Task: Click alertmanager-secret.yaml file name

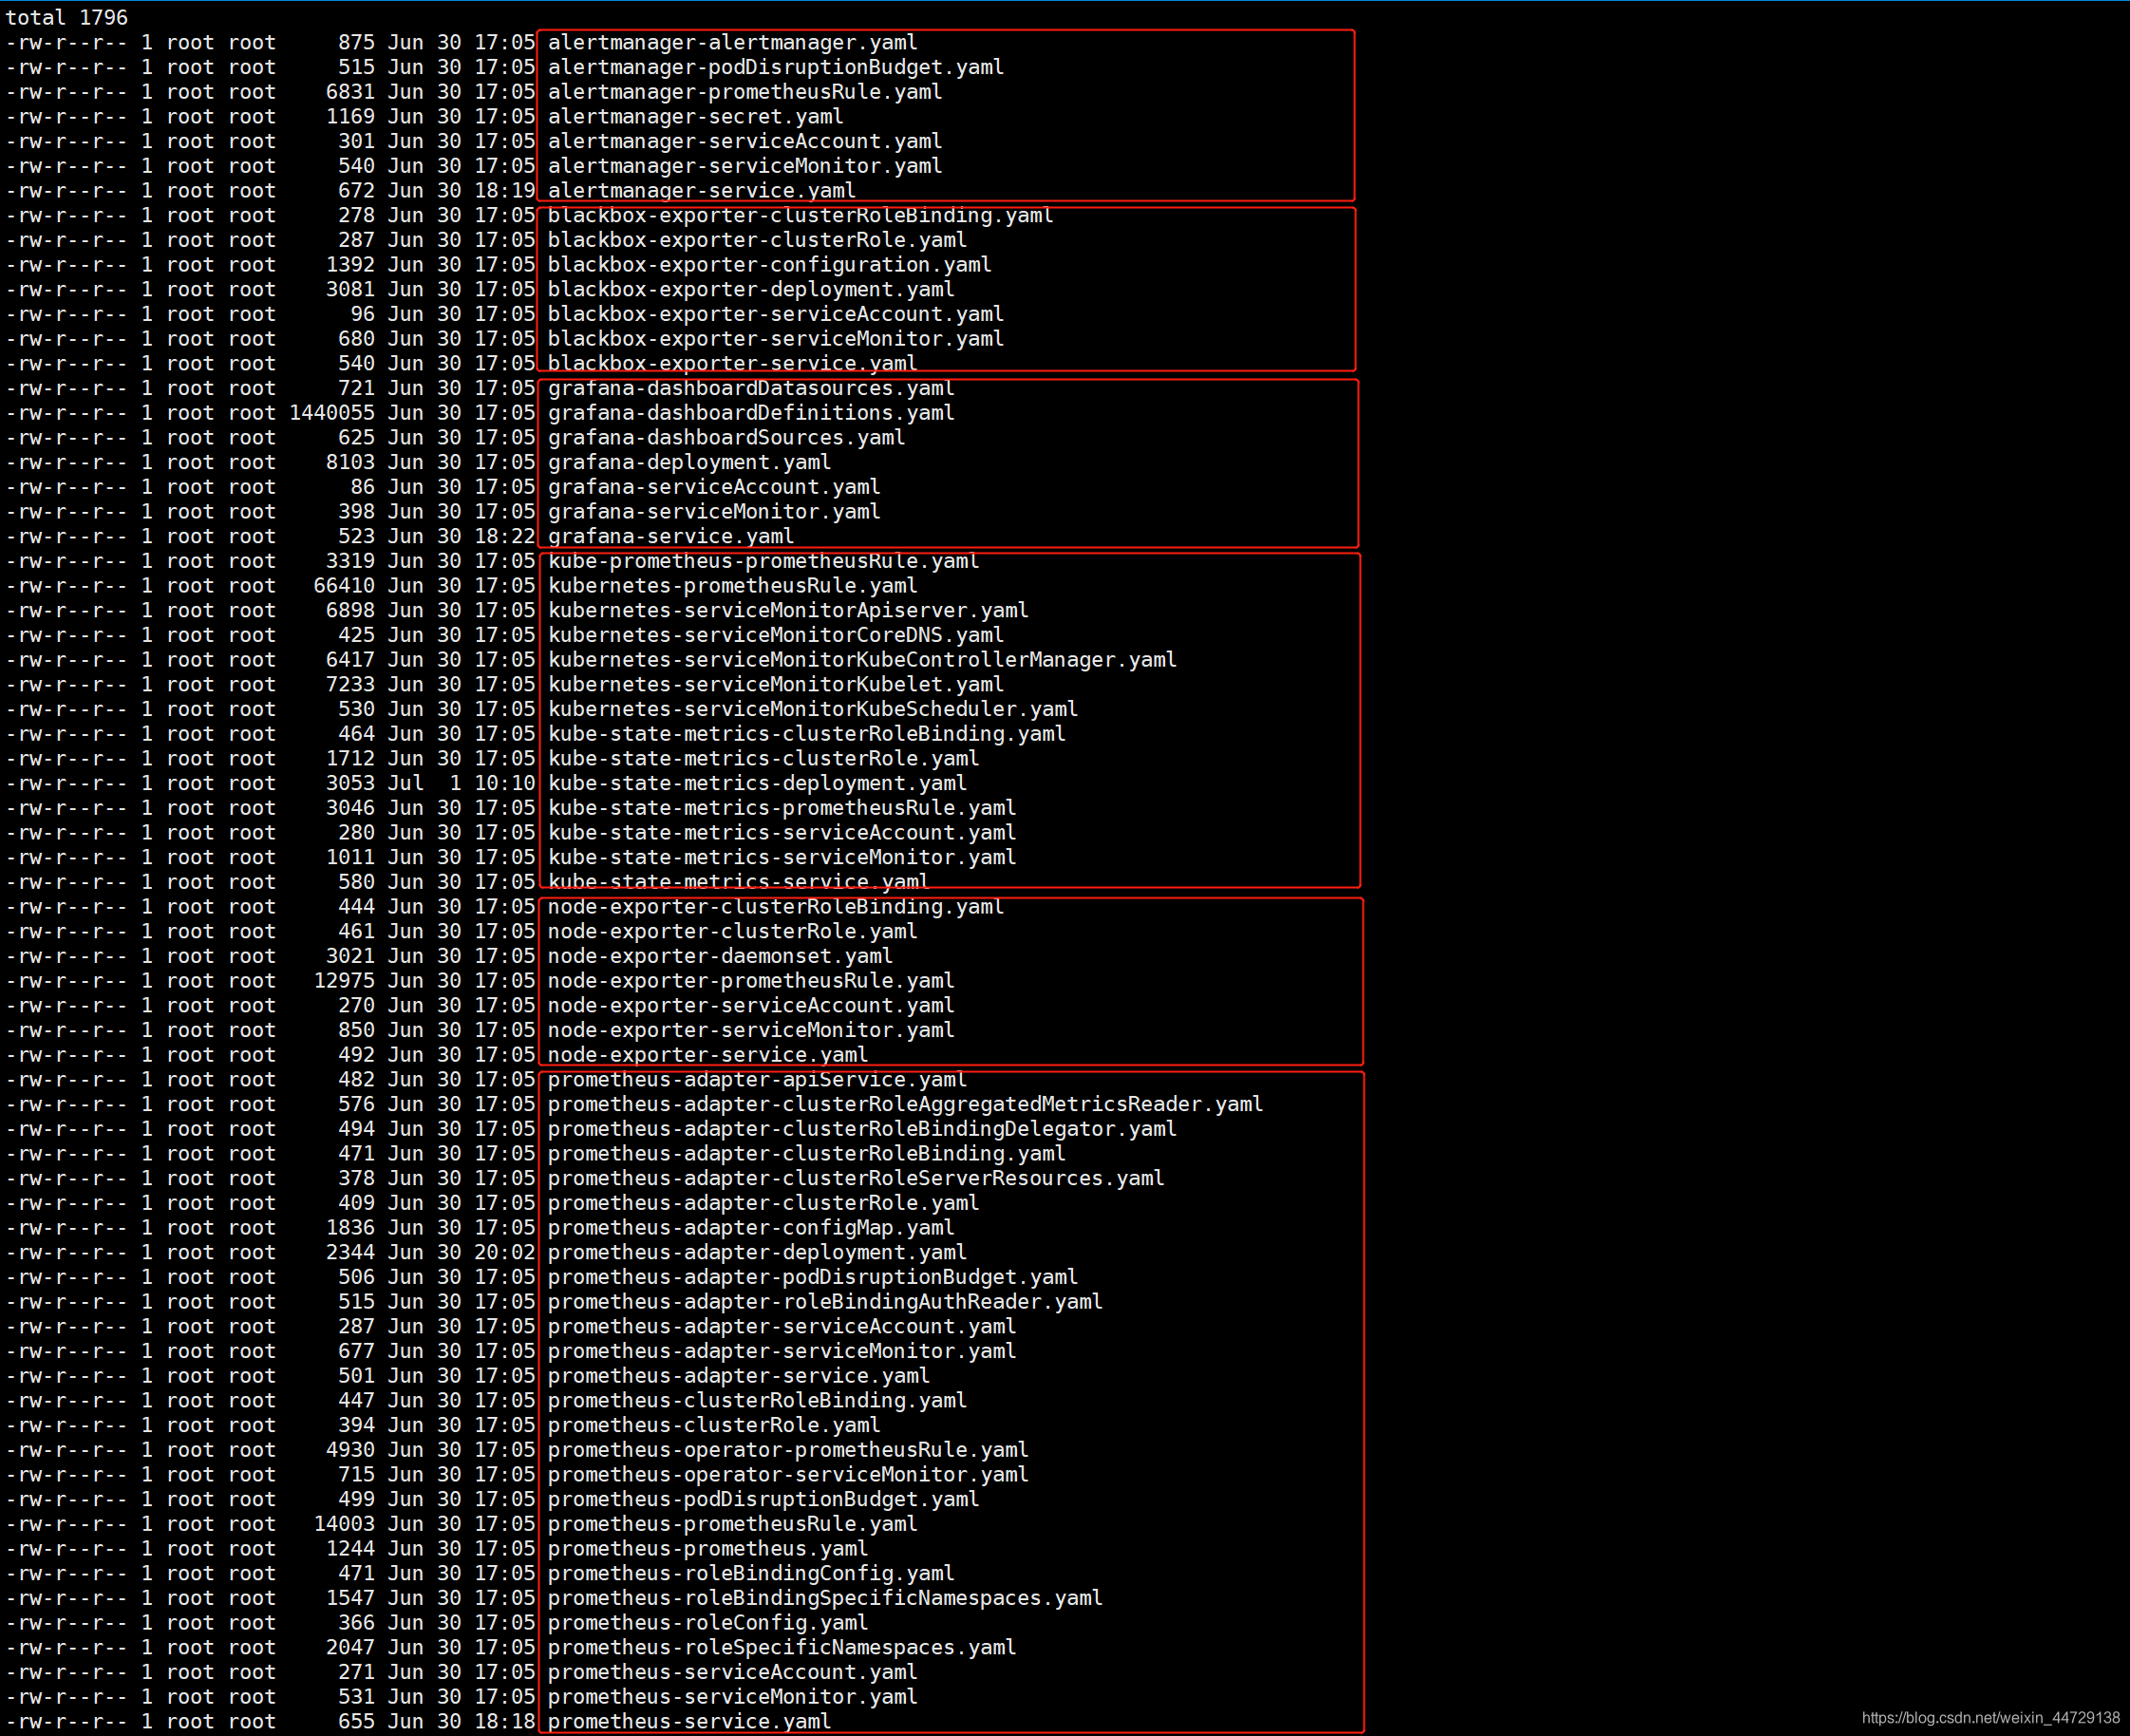Action: pos(695,116)
